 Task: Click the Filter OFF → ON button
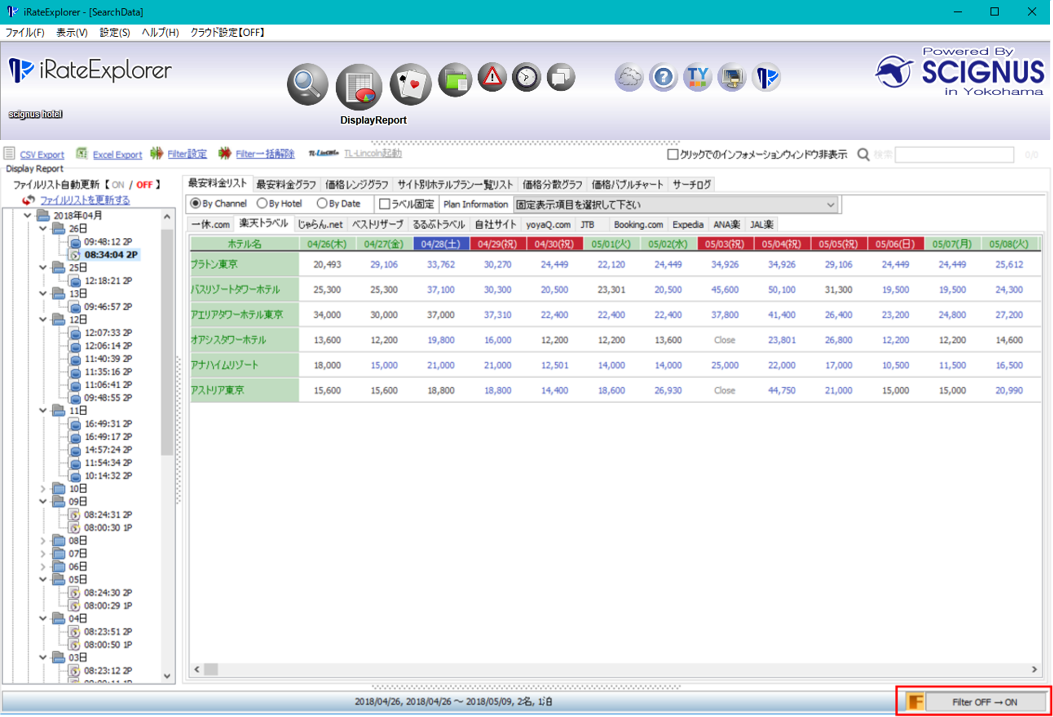(x=984, y=702)
